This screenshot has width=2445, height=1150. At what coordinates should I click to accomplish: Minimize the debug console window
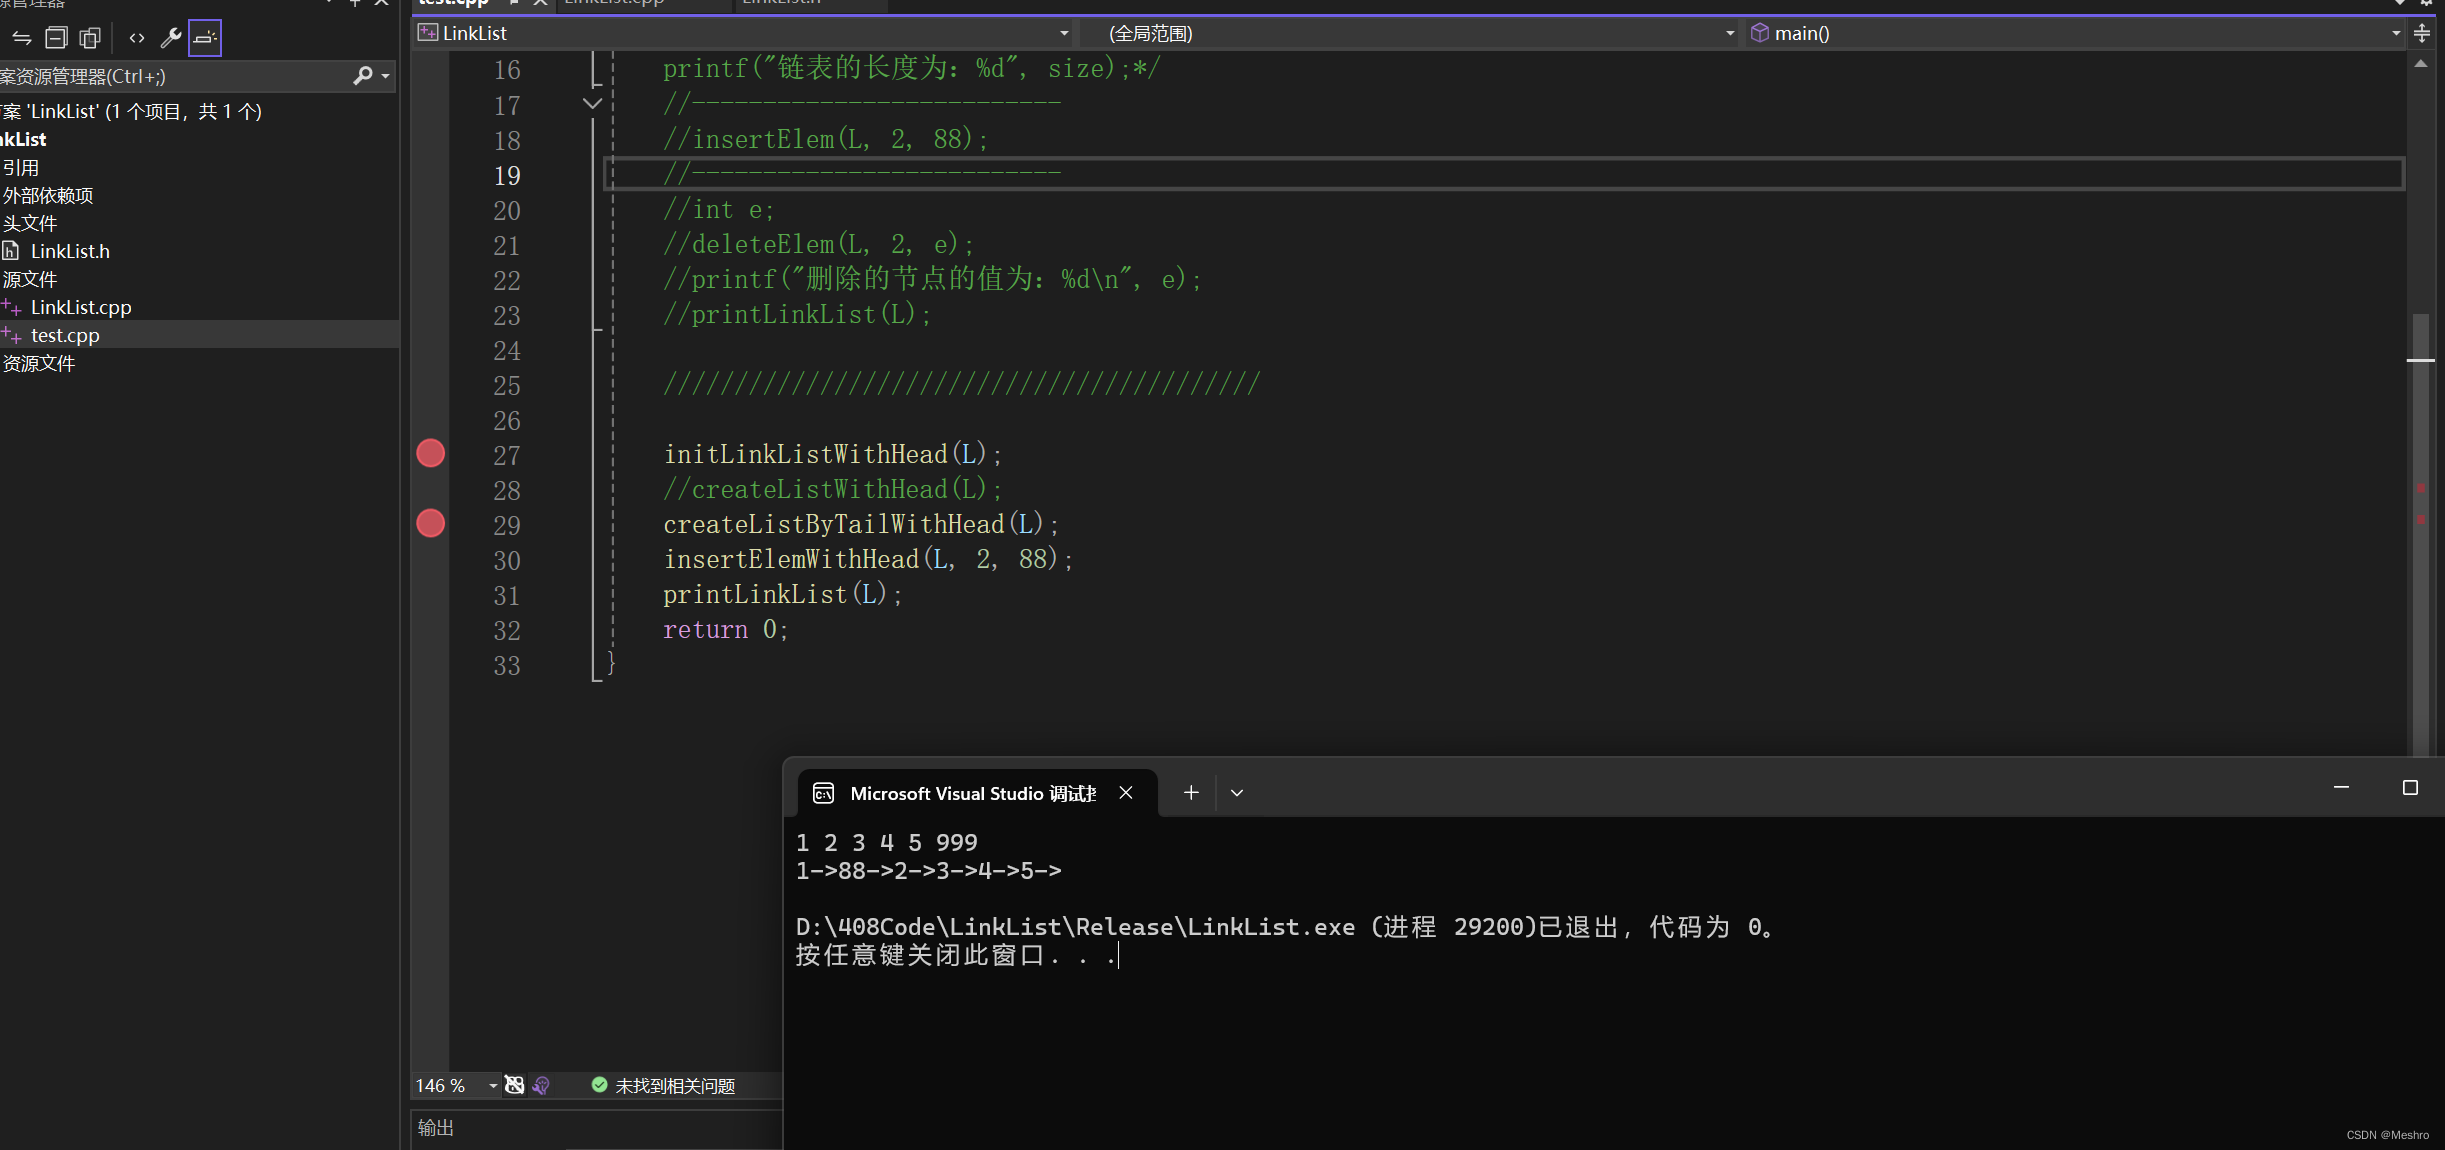pos(2341,788)
